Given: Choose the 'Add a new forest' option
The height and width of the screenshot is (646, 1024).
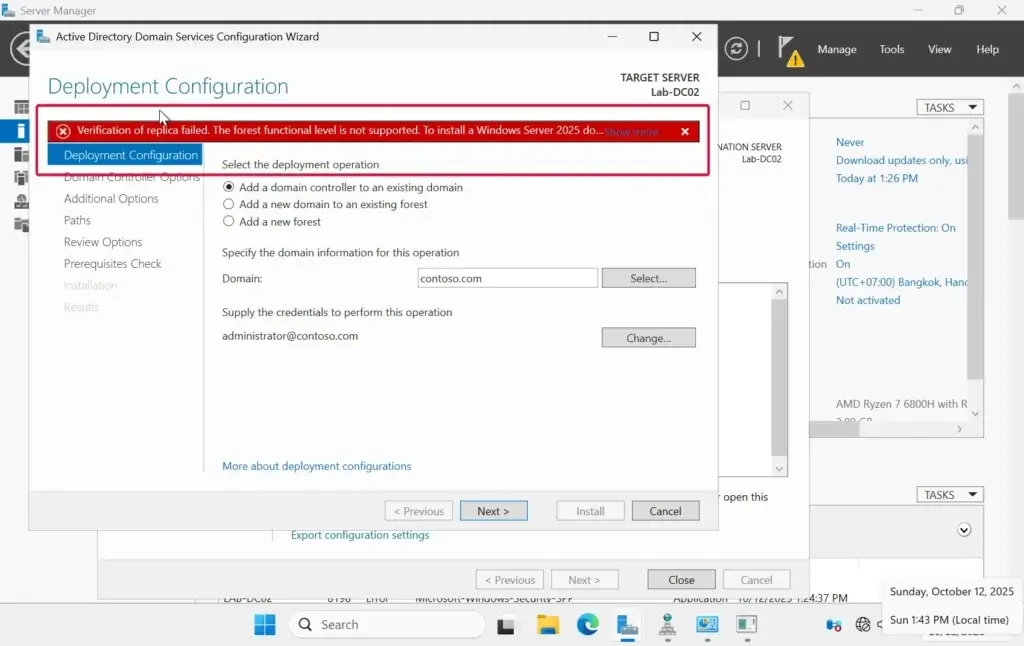Looking at the screenshot, I should [229, 221].
